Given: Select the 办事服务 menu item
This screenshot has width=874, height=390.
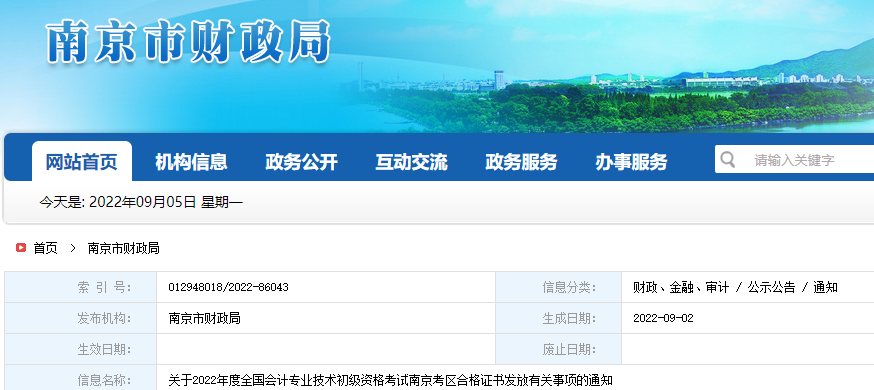Looking at the screenshot, I should [x=631, y=162].
